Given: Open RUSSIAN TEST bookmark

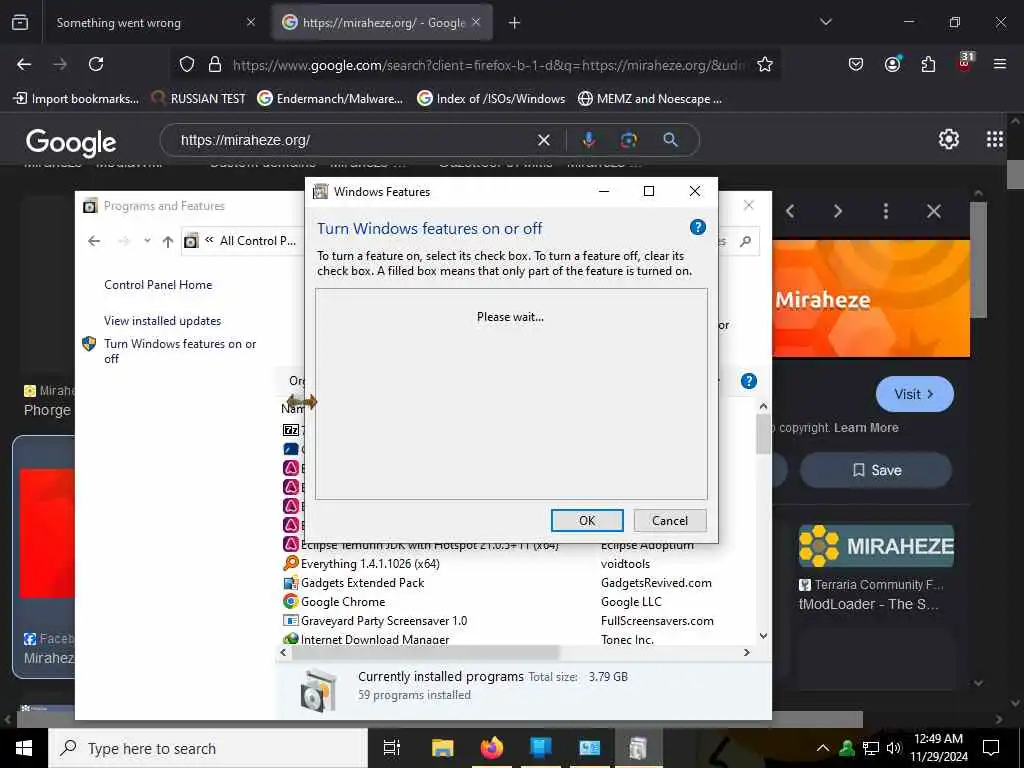Looking at the screenshot, I should click(x=199, y=99).
